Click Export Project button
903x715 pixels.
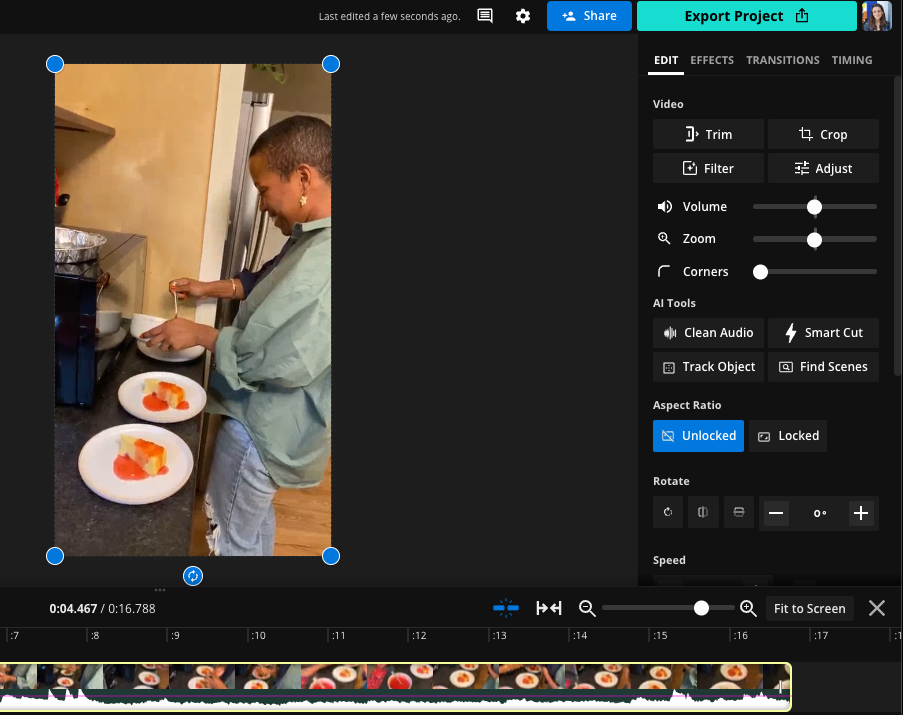[746, 16]
